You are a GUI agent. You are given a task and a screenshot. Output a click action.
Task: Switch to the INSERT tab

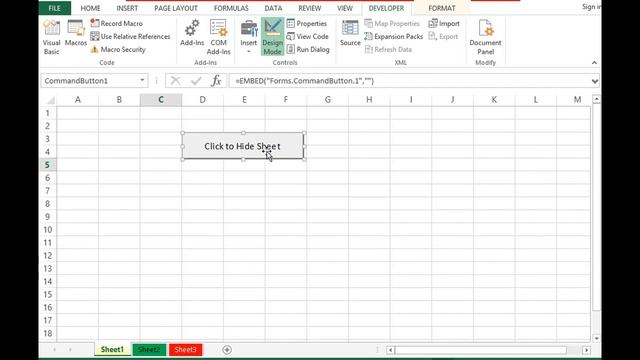pos(127,8)
